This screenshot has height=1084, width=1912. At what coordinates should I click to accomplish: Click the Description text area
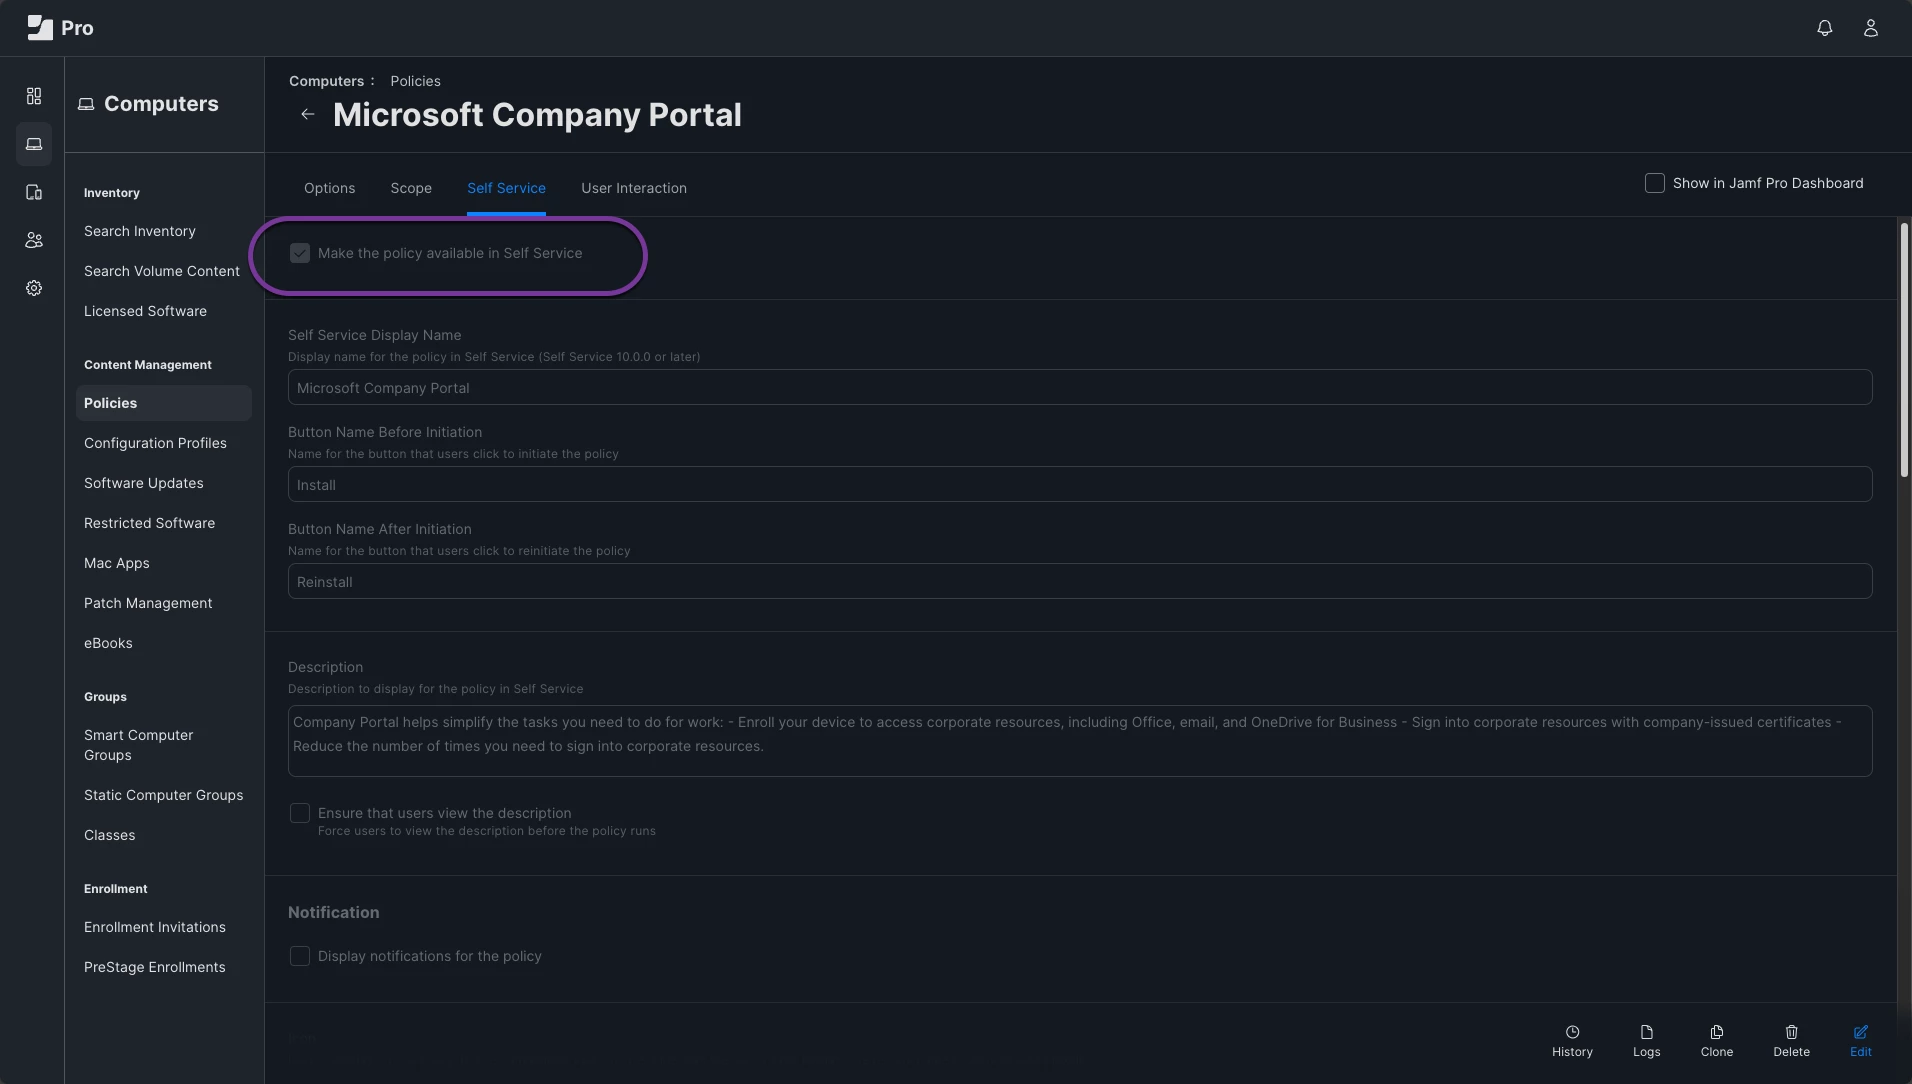(x=1080, y=742)
